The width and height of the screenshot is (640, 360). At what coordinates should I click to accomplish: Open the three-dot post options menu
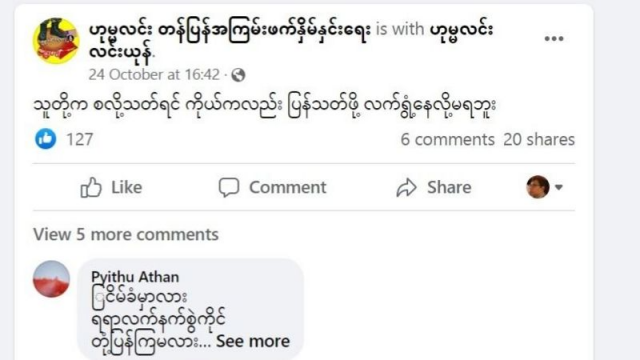[x=554, y=38]
